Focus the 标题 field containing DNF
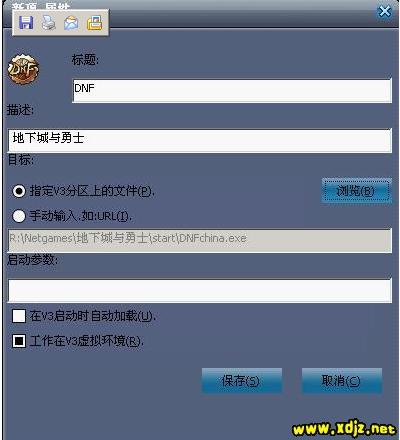400x440 pixels. pos(232,91)
